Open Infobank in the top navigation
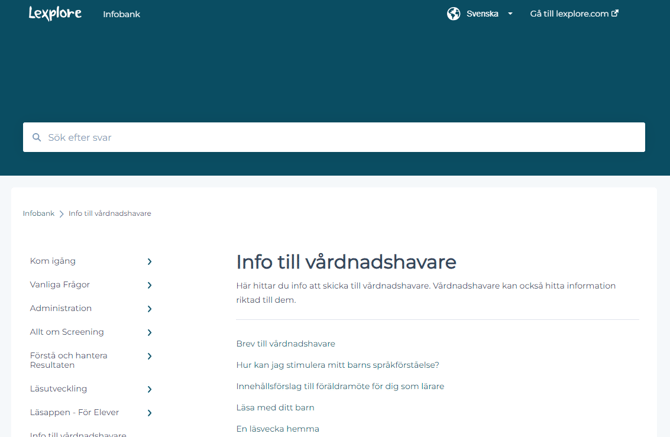This screenshot has width=670, height=437. (x=121, y=14)
